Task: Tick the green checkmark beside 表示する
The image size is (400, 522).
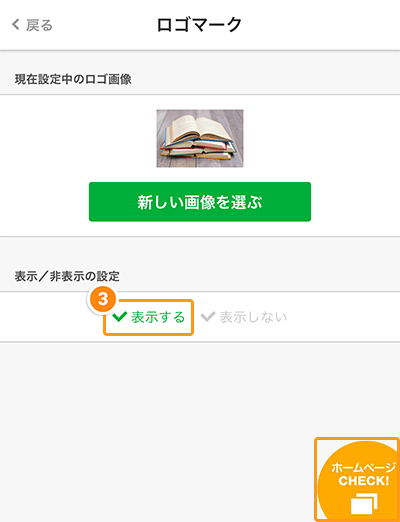Action: [x=119, y=317]
